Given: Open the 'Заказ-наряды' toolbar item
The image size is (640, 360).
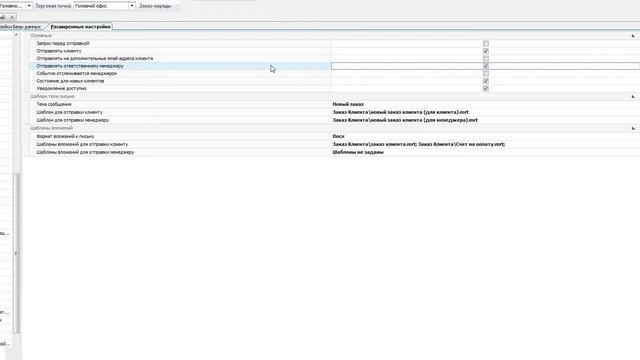Looking at the screenshot, I should (155, 6).
